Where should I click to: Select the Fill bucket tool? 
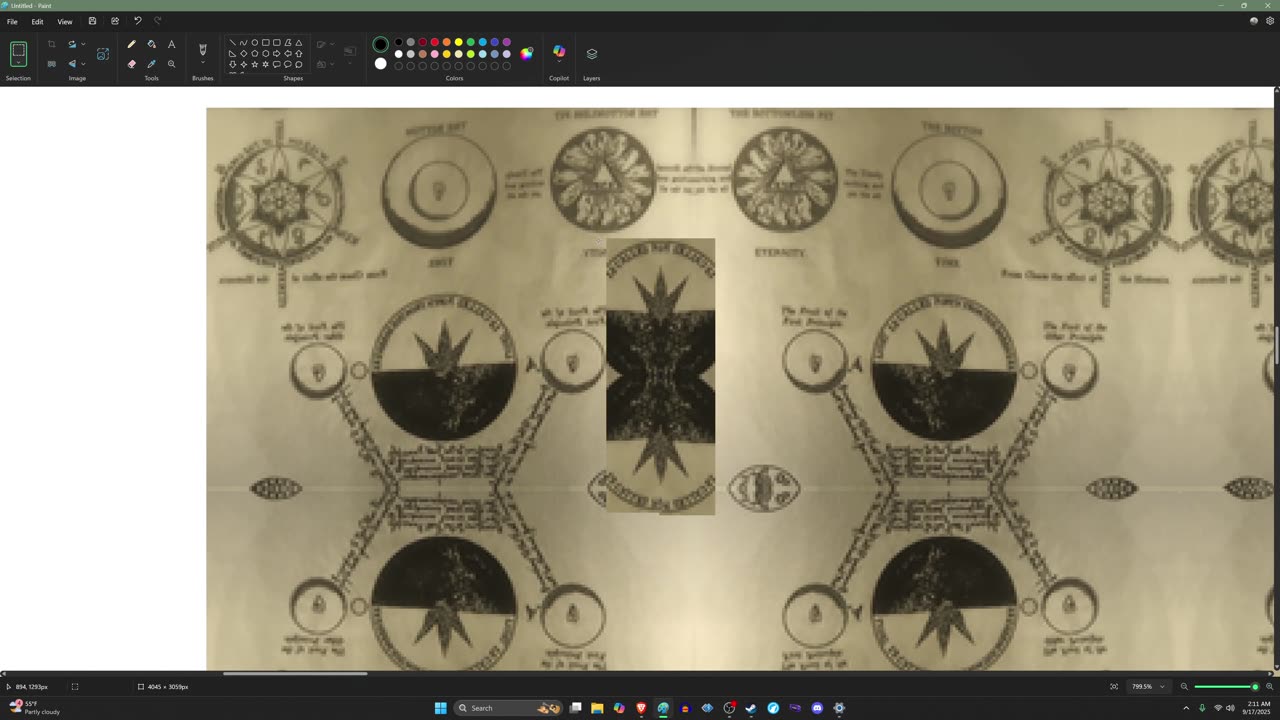point(151,44)
